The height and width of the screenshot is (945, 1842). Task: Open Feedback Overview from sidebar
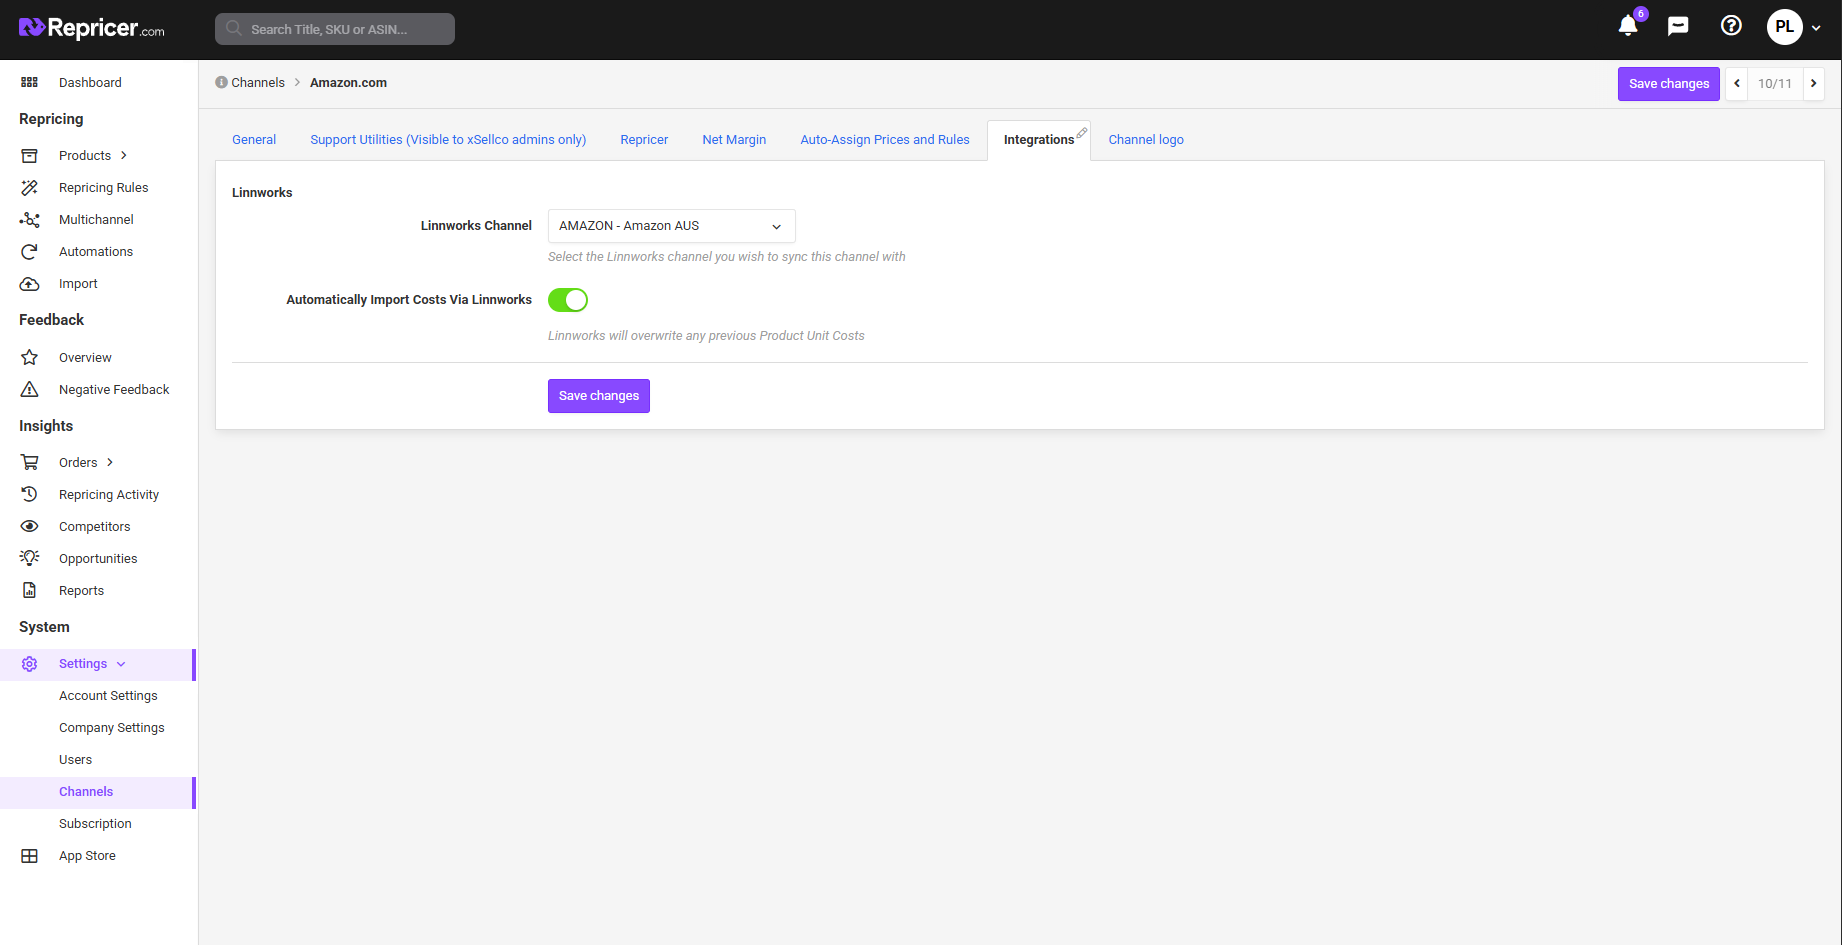pos(85,358)
